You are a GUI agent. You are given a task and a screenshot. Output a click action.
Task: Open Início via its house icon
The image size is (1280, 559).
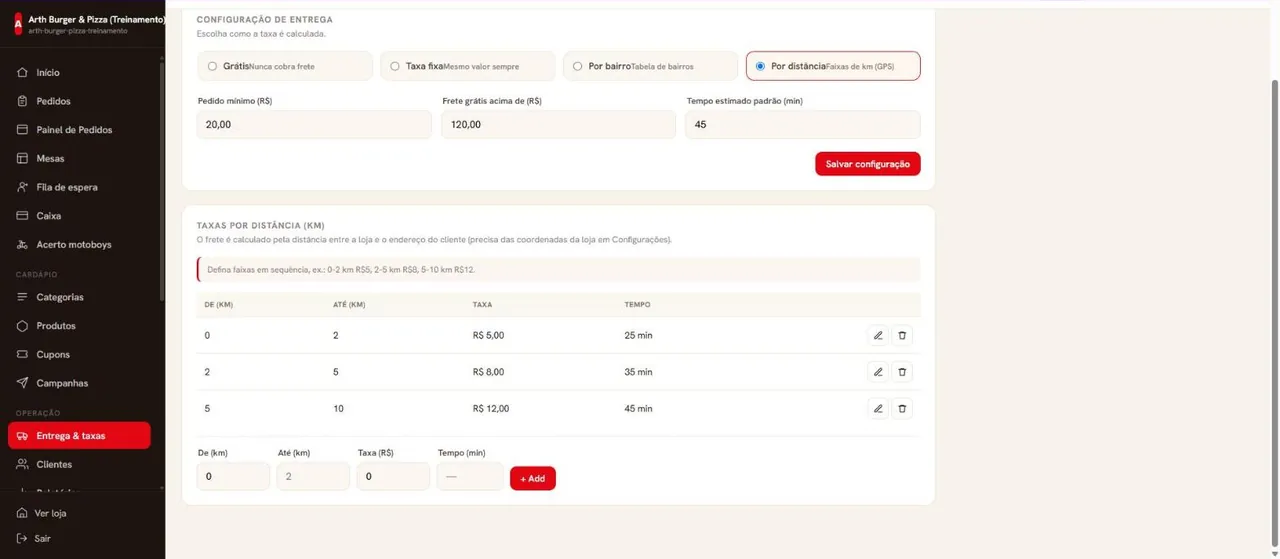22,73
